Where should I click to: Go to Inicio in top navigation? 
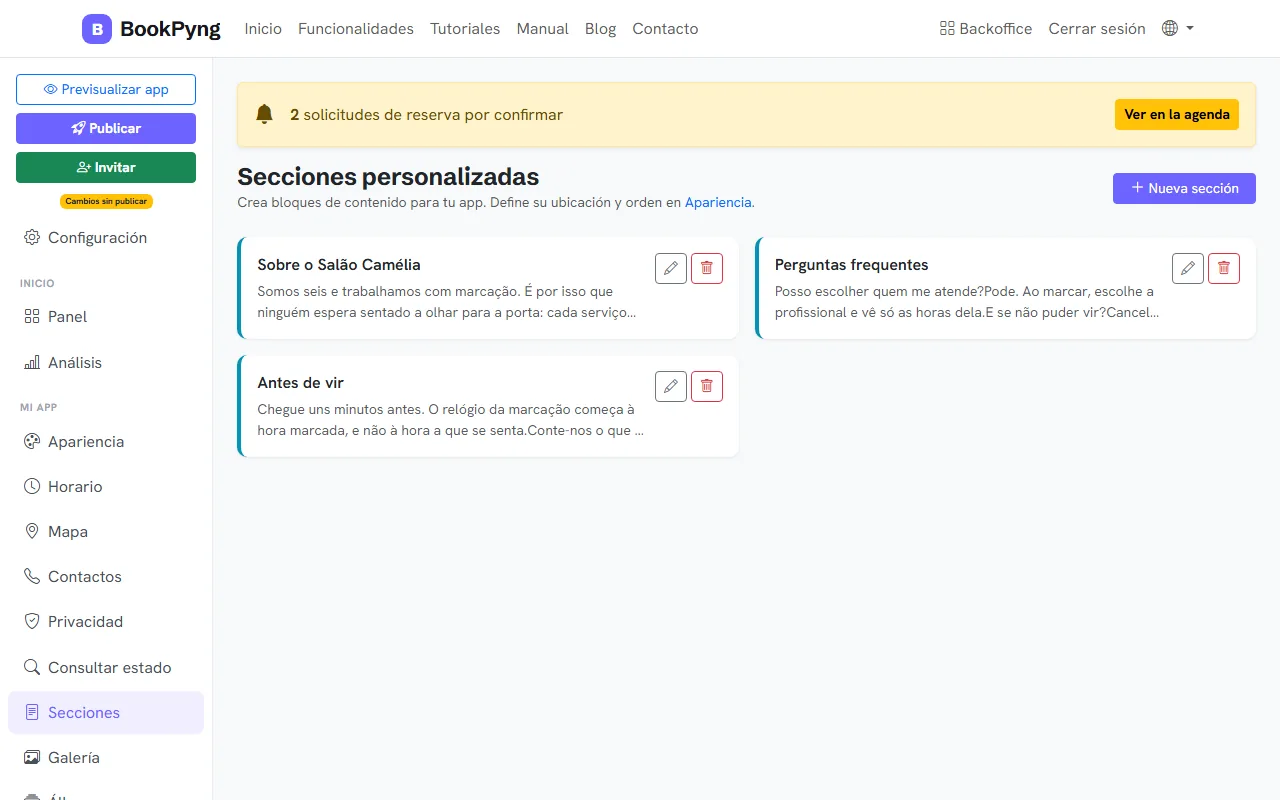pyautogui.click(x=263, y=29)
